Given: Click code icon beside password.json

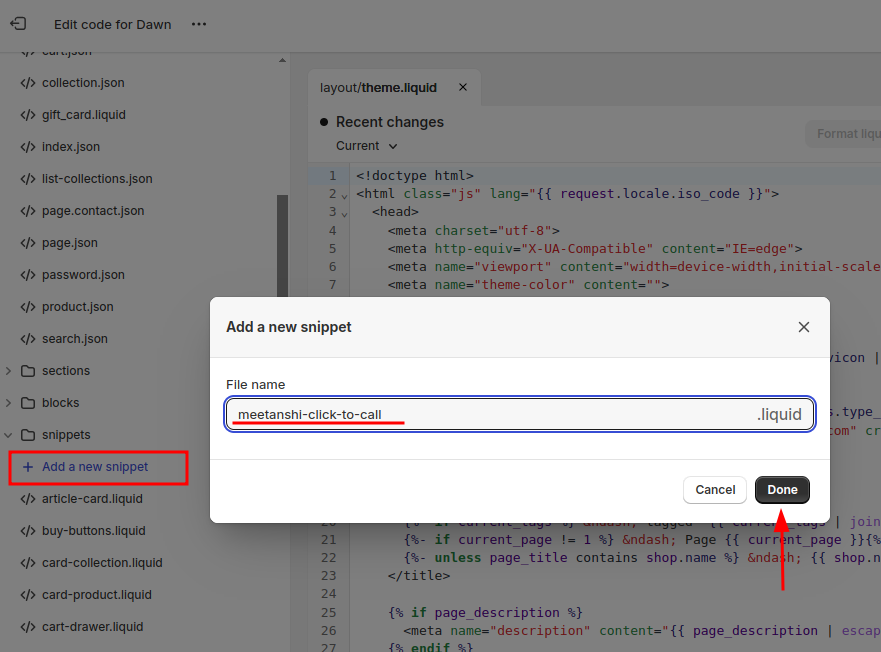Looking at the screenshot, I should (28, 275).
